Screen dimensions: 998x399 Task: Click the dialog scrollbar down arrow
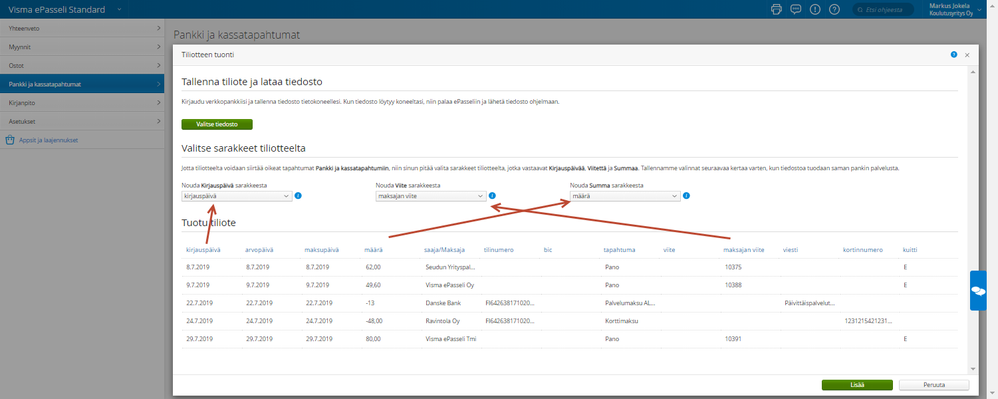click(973, 369)
